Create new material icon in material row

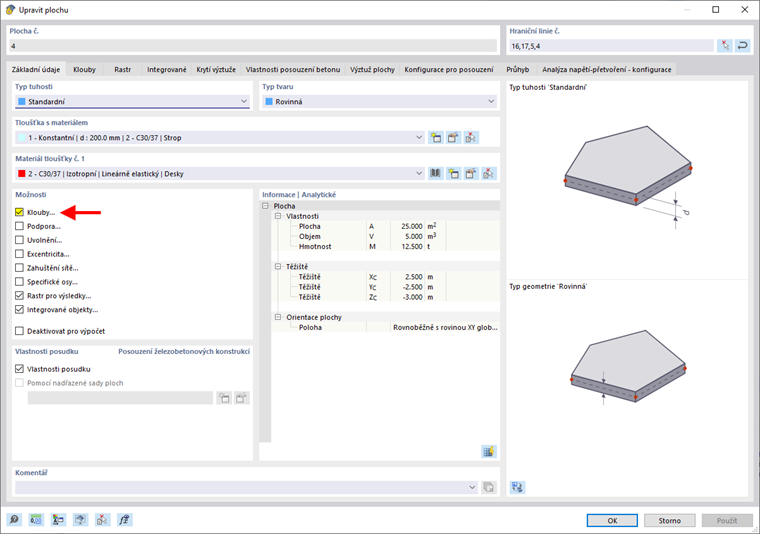tap(453, 173)
